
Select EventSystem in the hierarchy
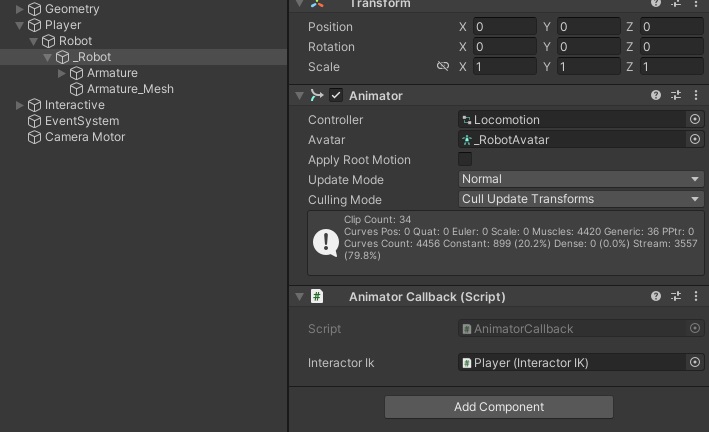click(x=81, y=121)
